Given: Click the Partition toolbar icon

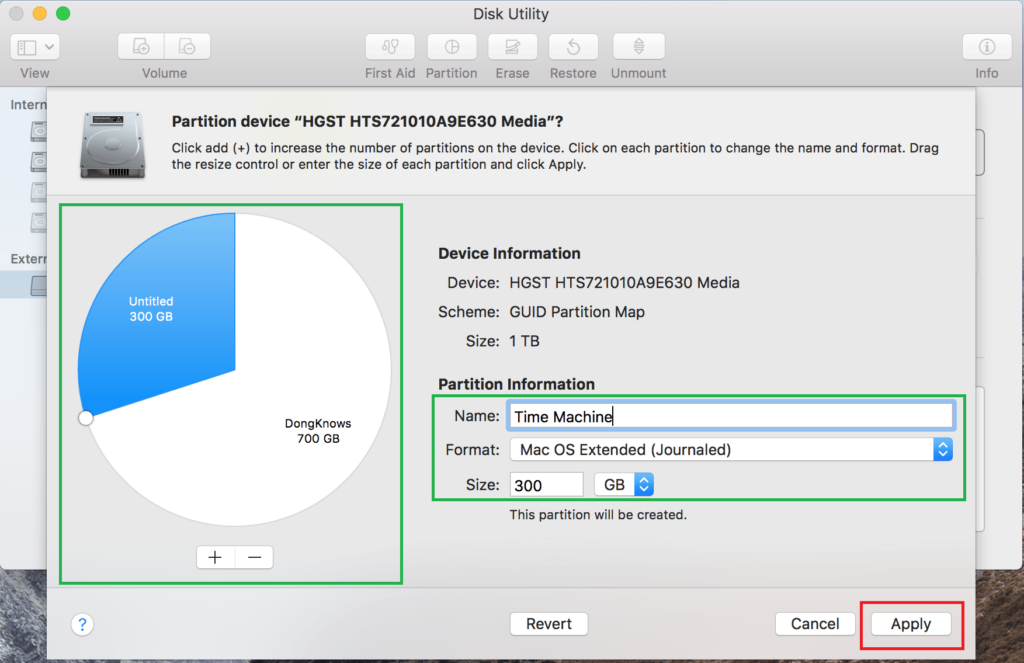Looking at the screenshot, I should point(451,47).
